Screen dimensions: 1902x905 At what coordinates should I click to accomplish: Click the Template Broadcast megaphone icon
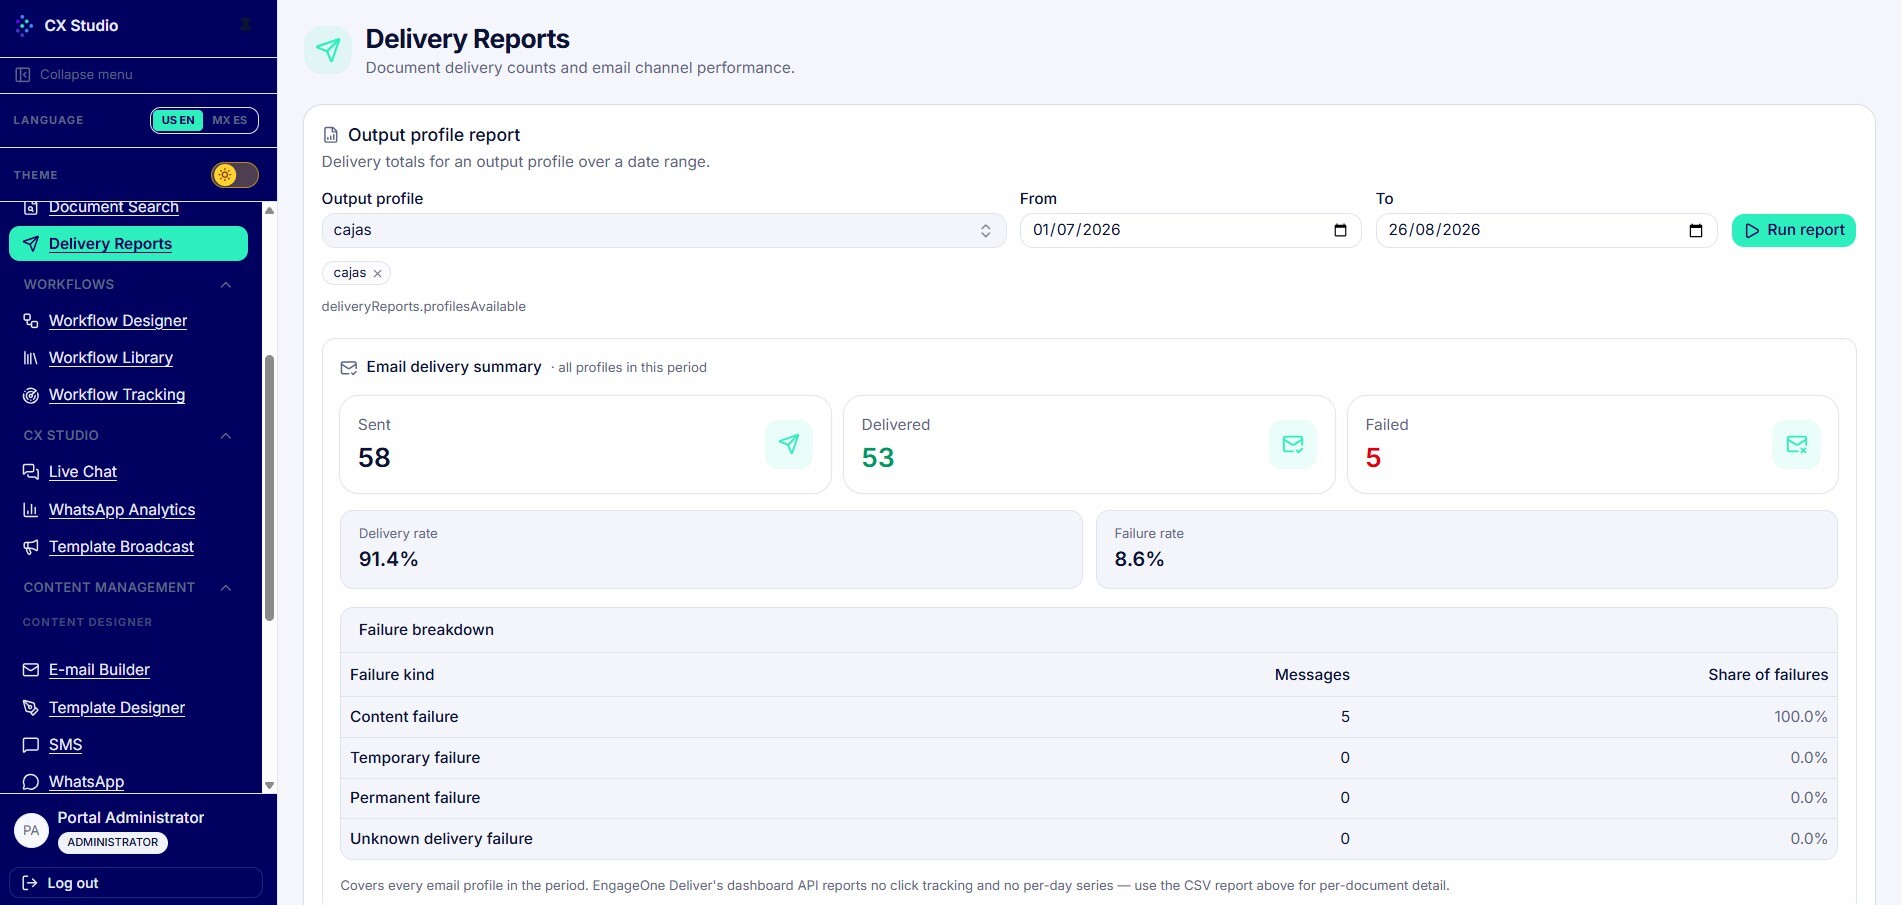coord(31,547)
